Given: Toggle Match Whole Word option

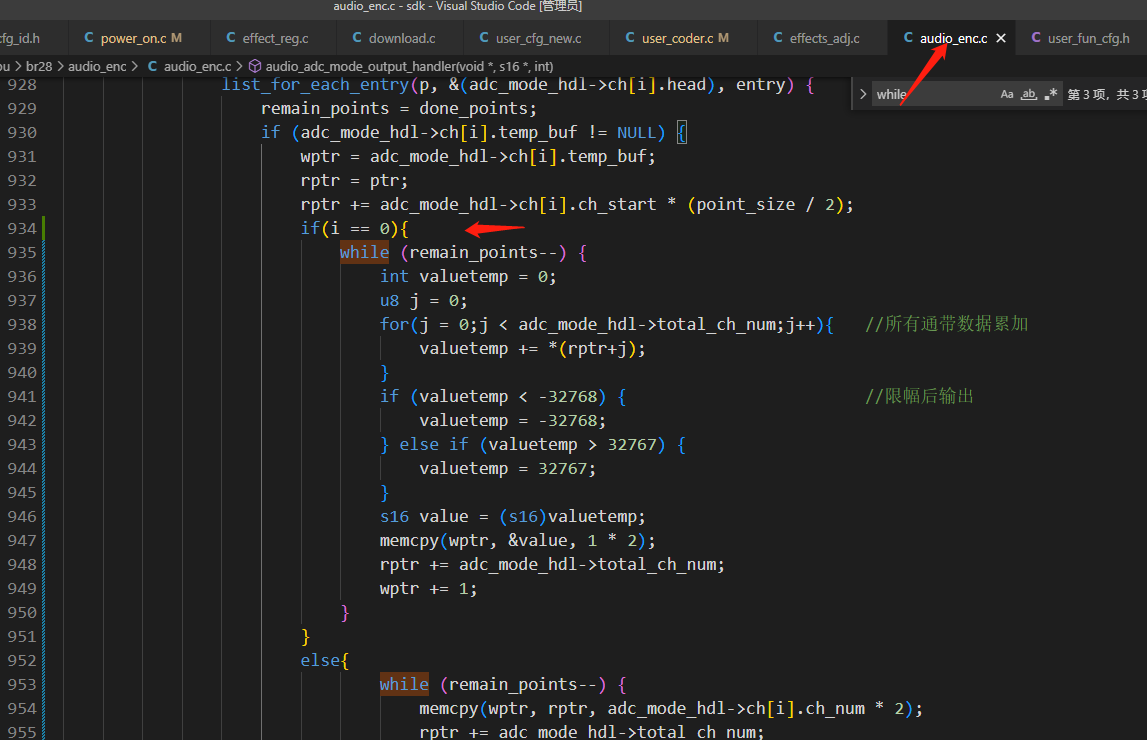Looking at the screenshot, I should point(1029,94).
